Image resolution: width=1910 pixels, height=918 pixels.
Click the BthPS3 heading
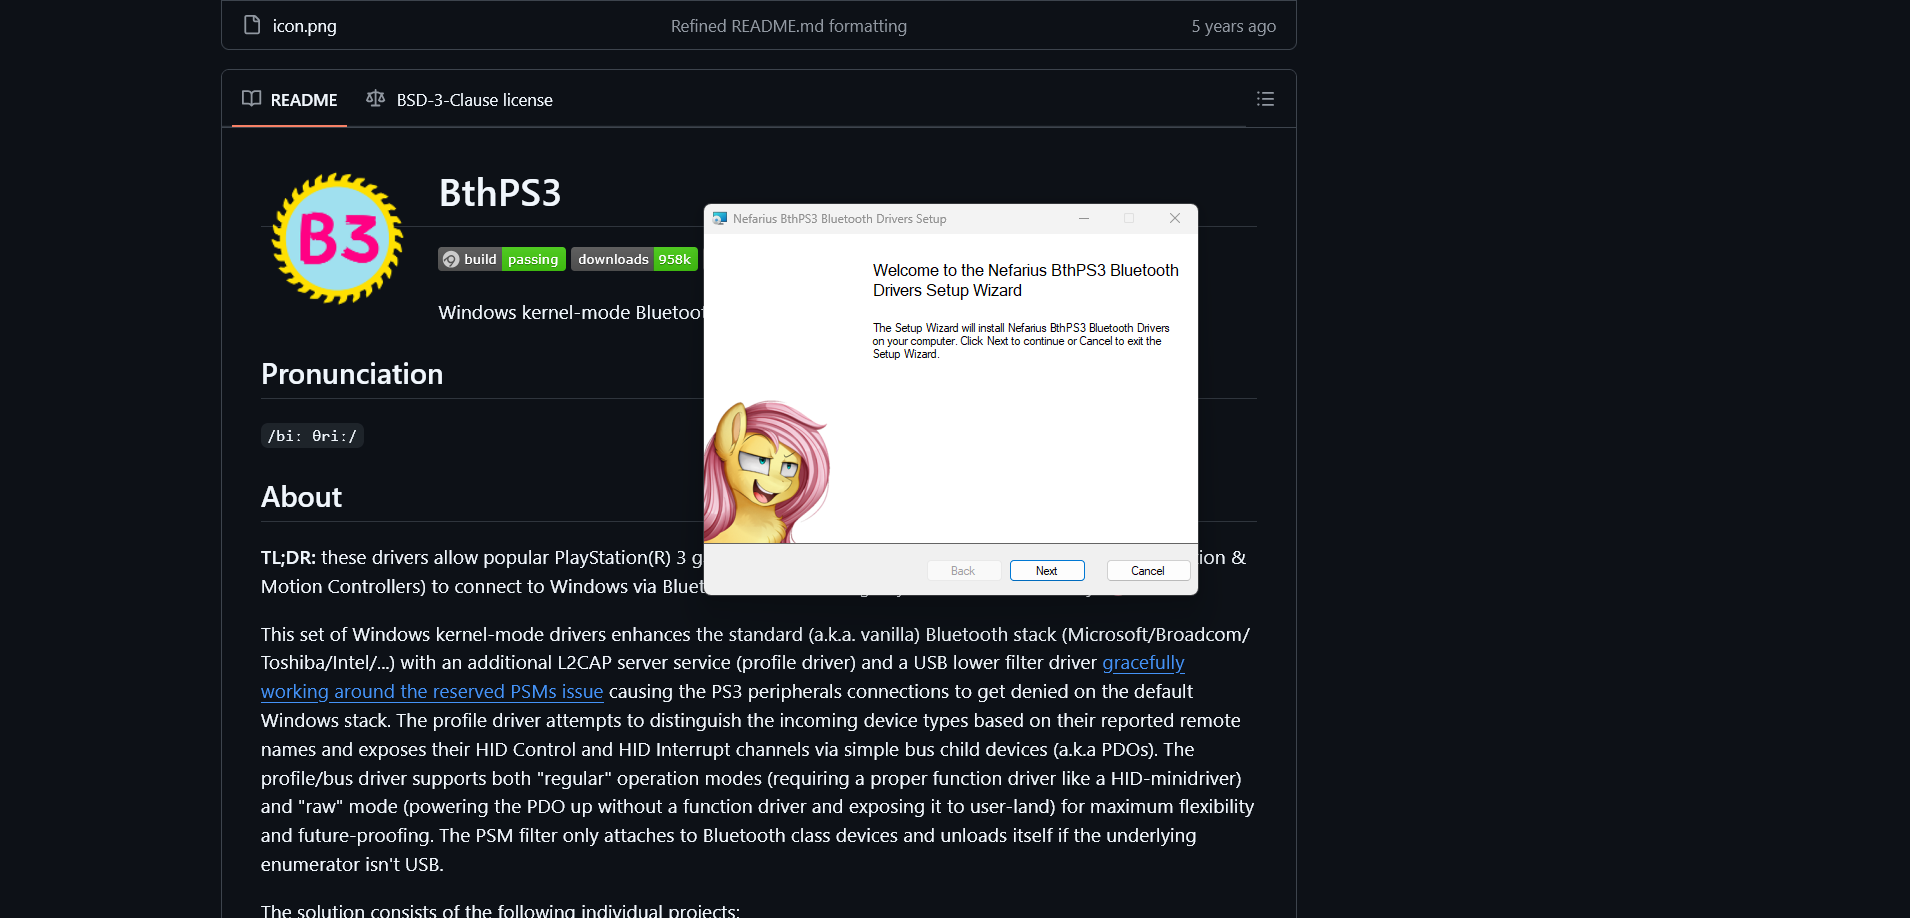point(500,192)
